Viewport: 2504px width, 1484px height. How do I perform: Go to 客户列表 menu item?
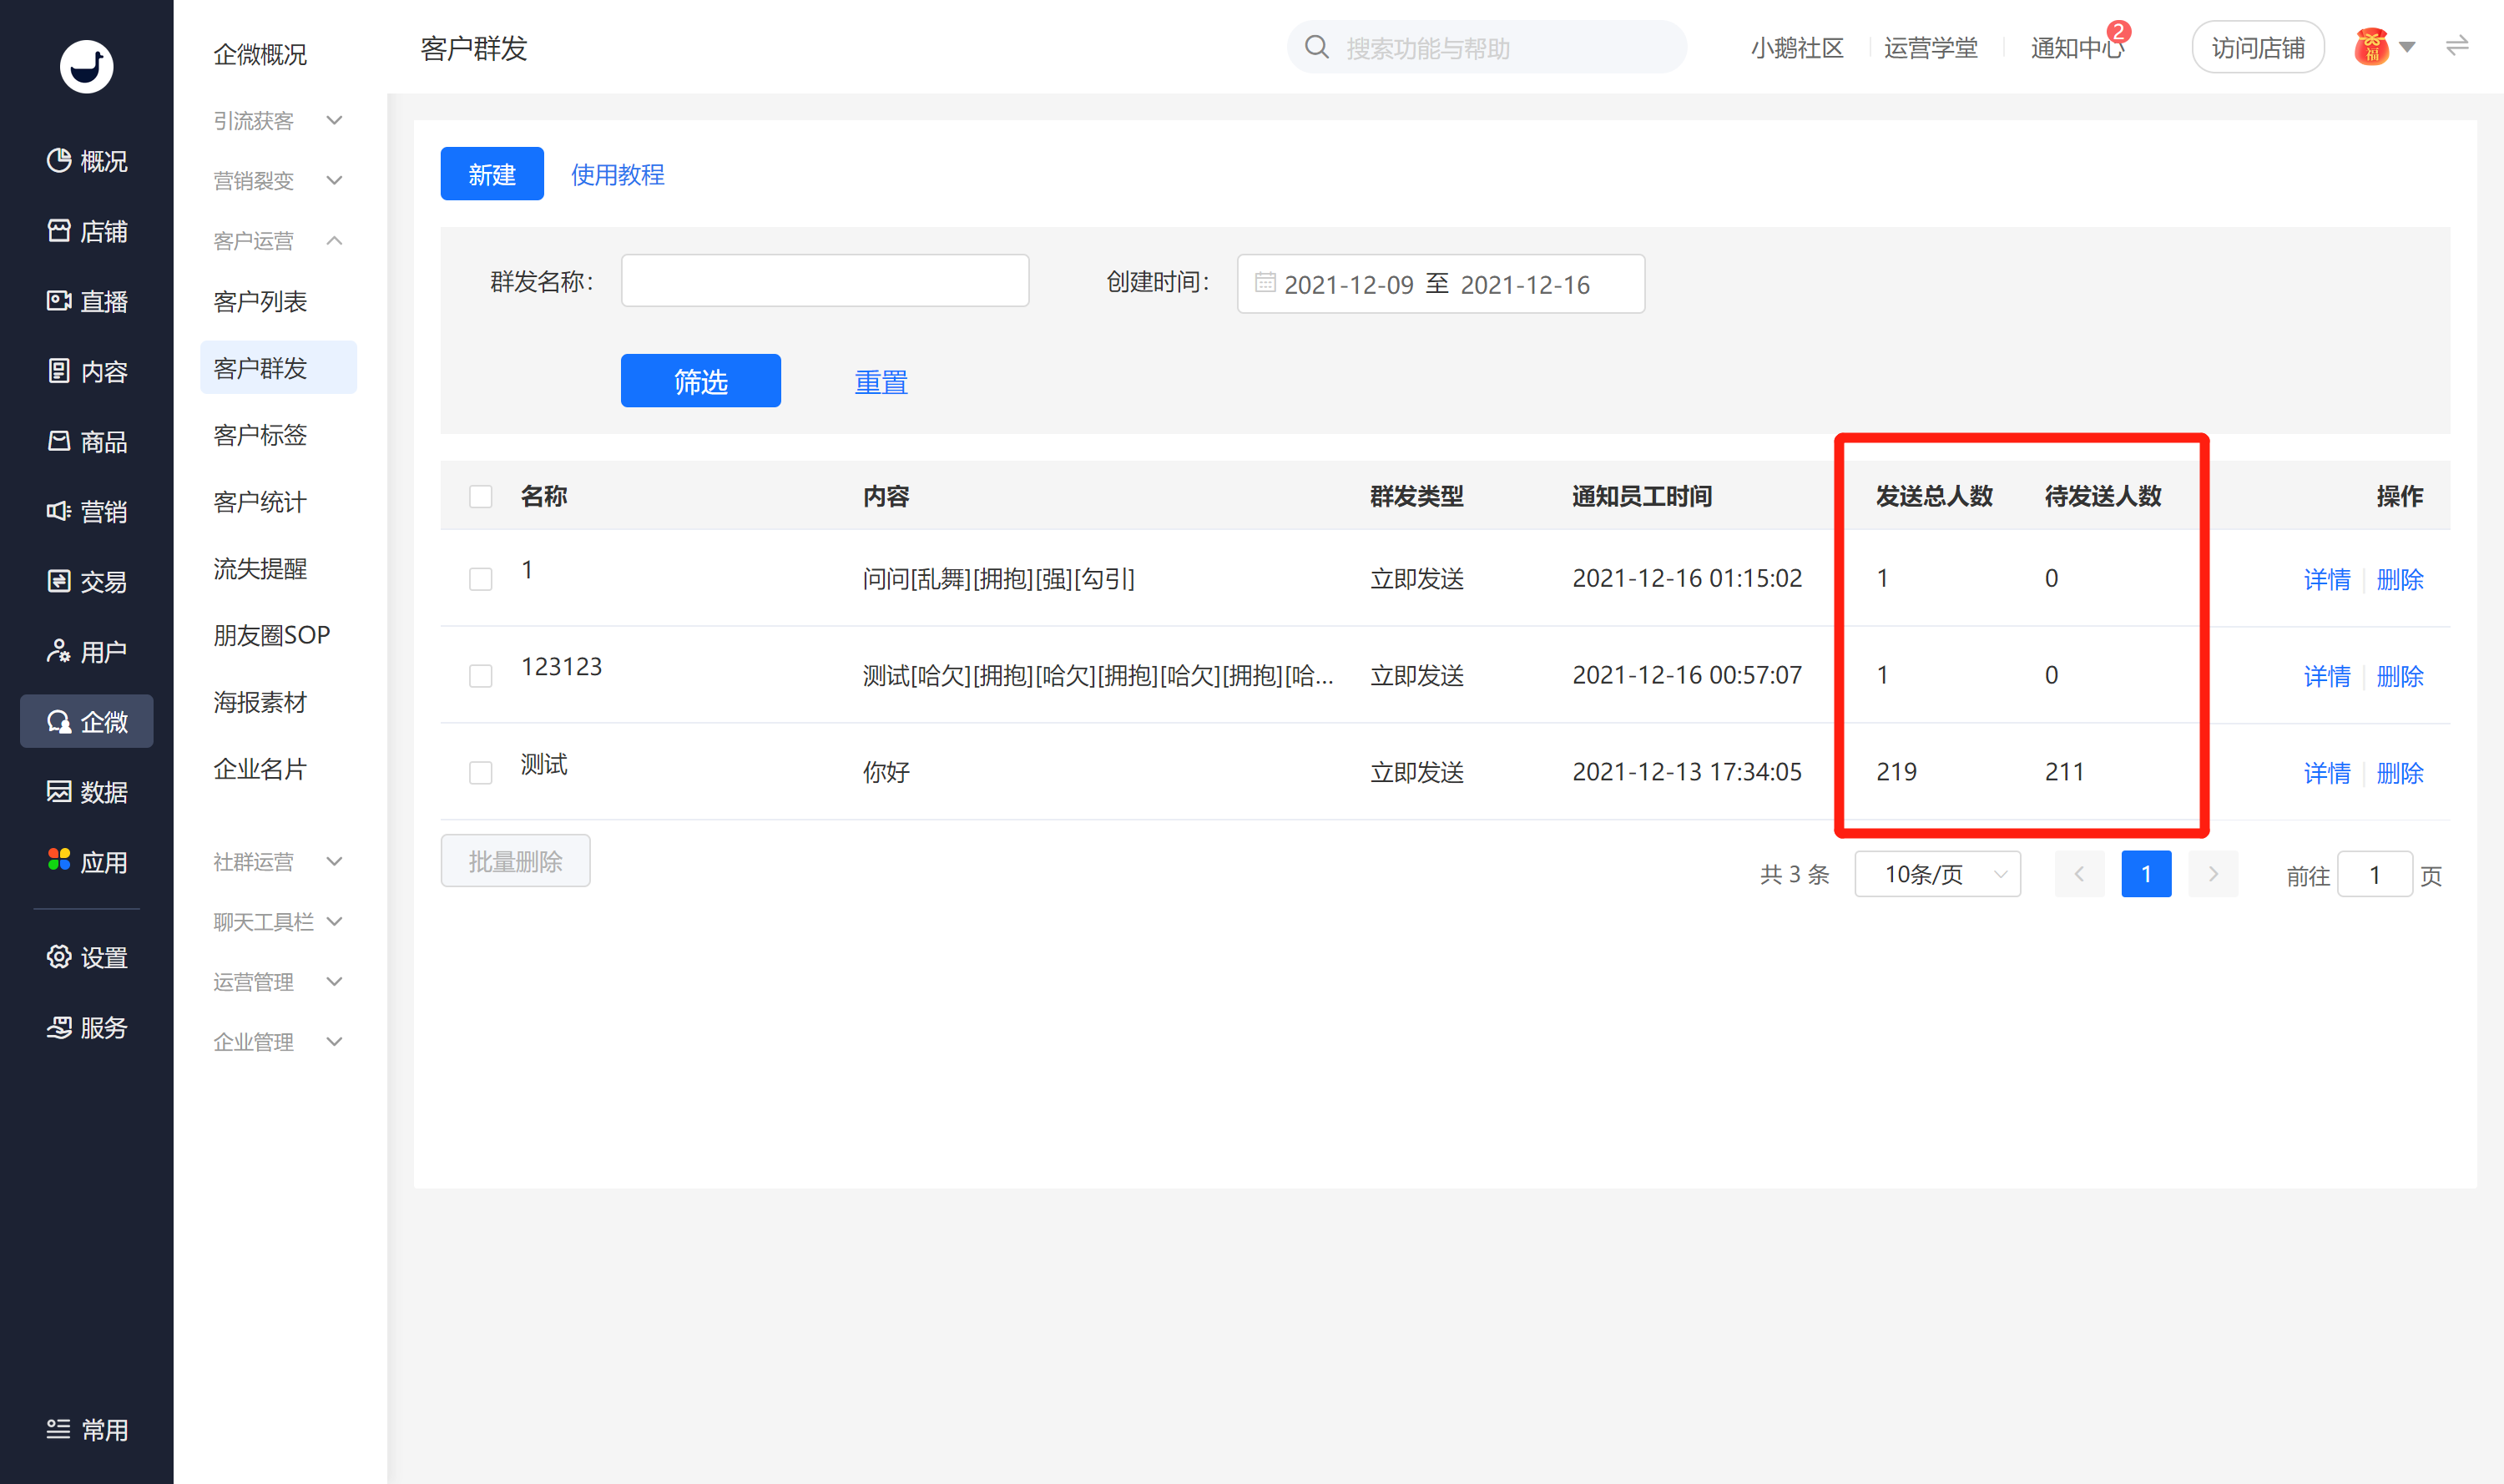click(260, 301)
